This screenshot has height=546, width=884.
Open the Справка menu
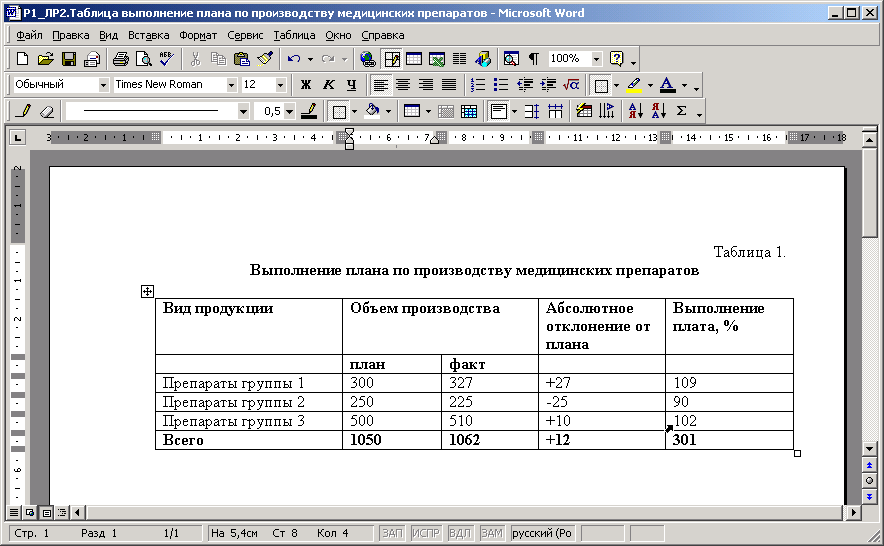(383, 35)
